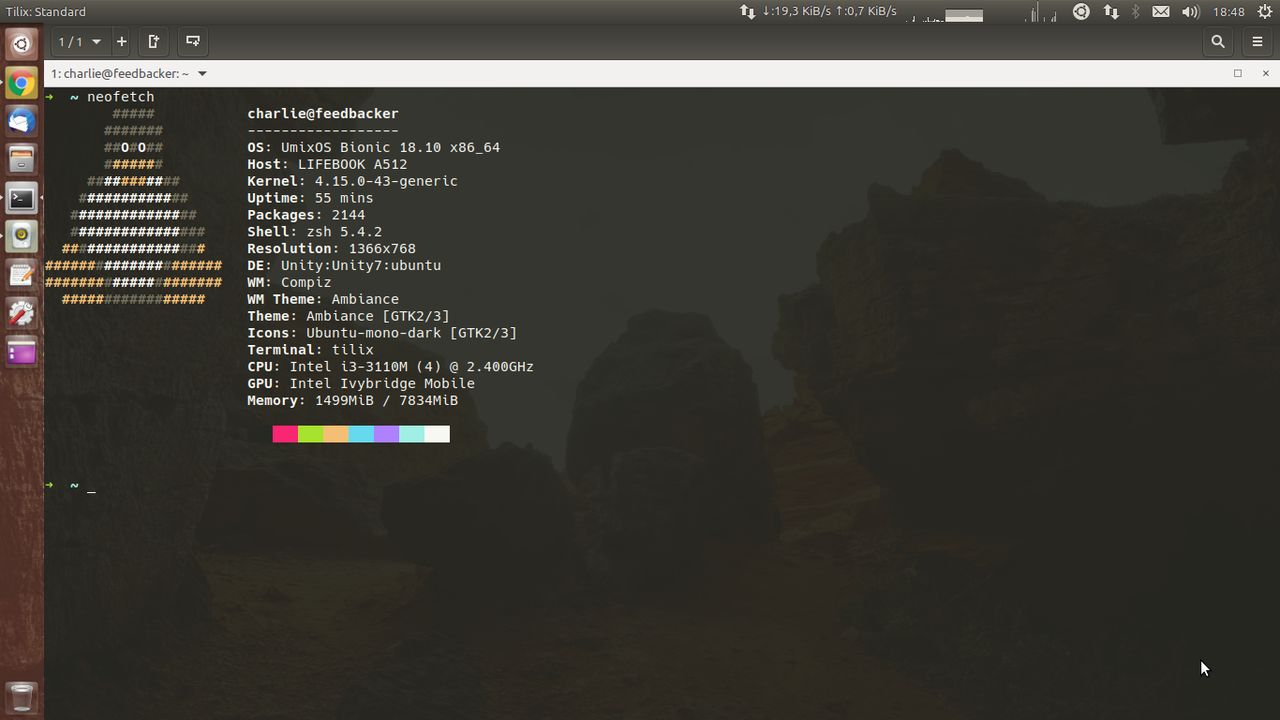Click the Packages 2144 line
1280x720 pixels.
point(306,215)
